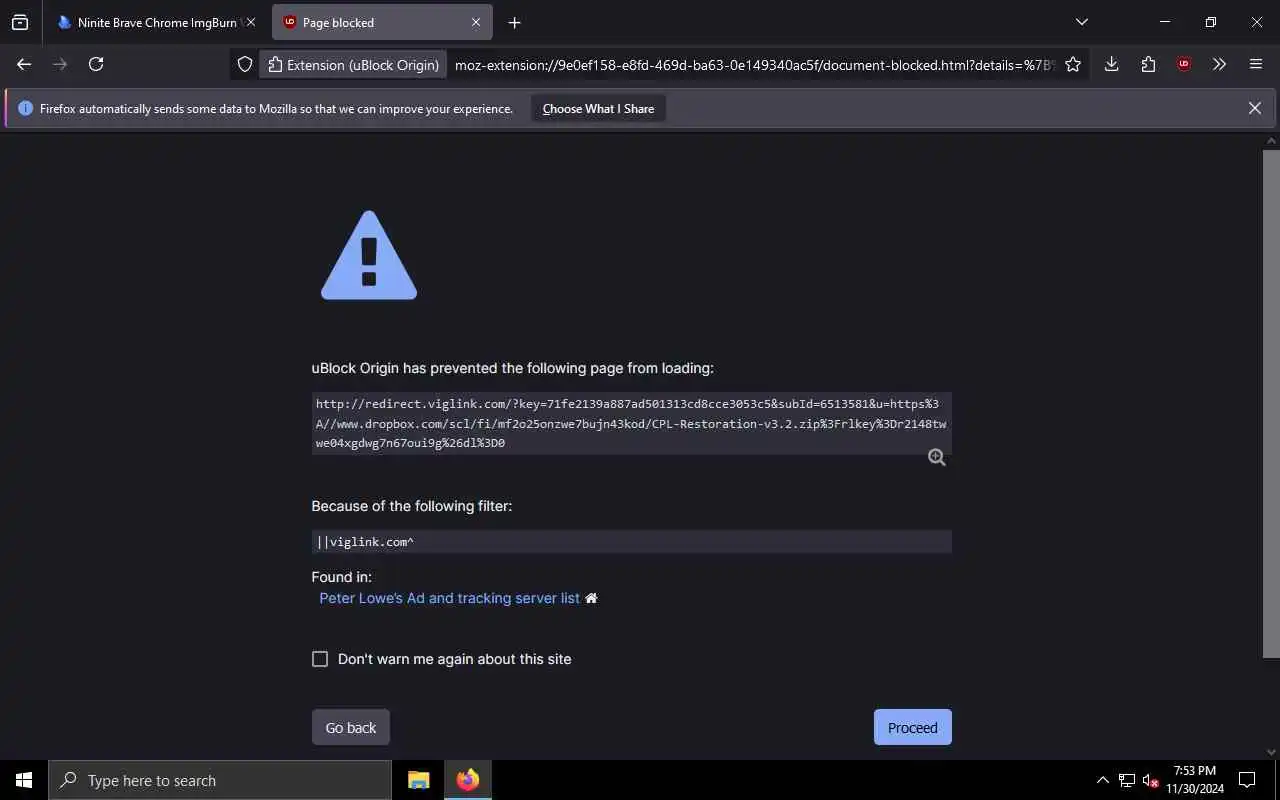This screenshot has height=800, width=1280.
Task: Click the Type here to search box
Action: [x=220, y=780]
